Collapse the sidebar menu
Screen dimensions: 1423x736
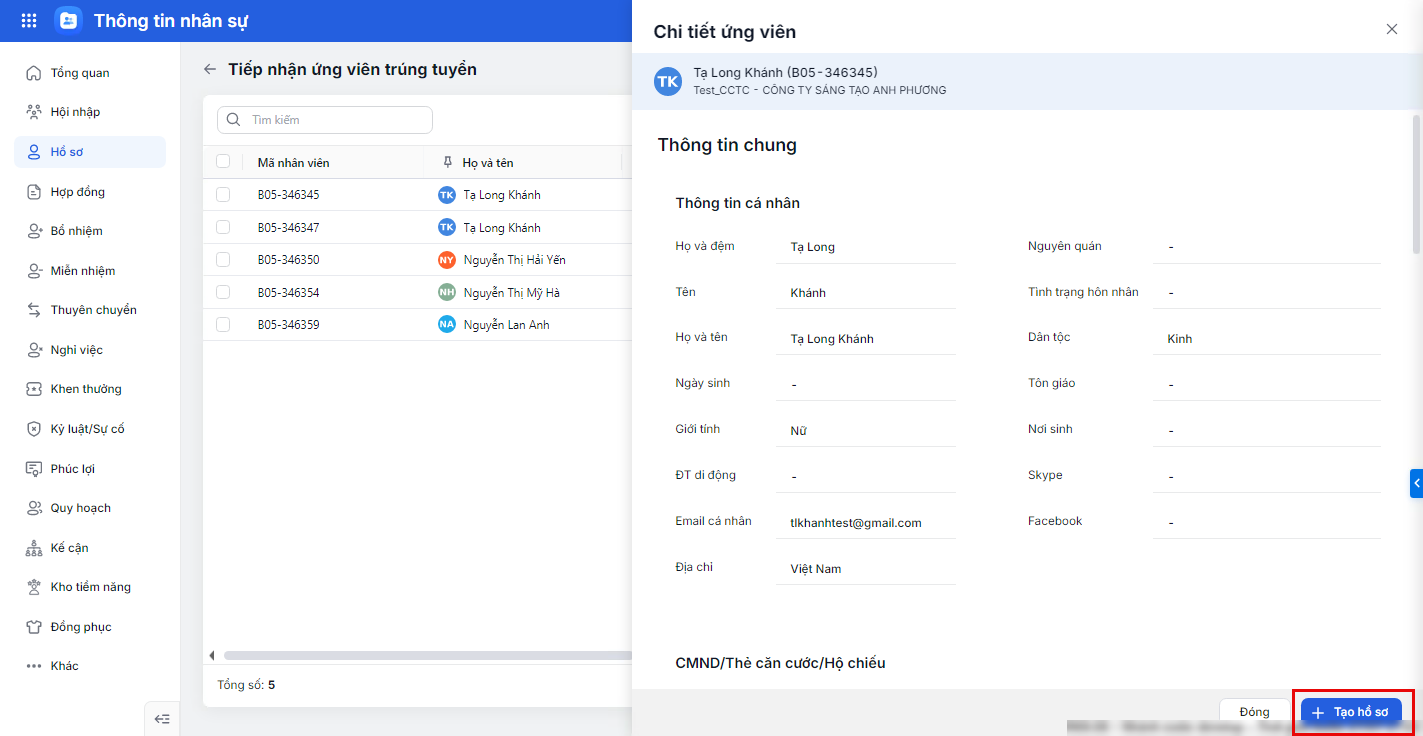pos(162,719)
